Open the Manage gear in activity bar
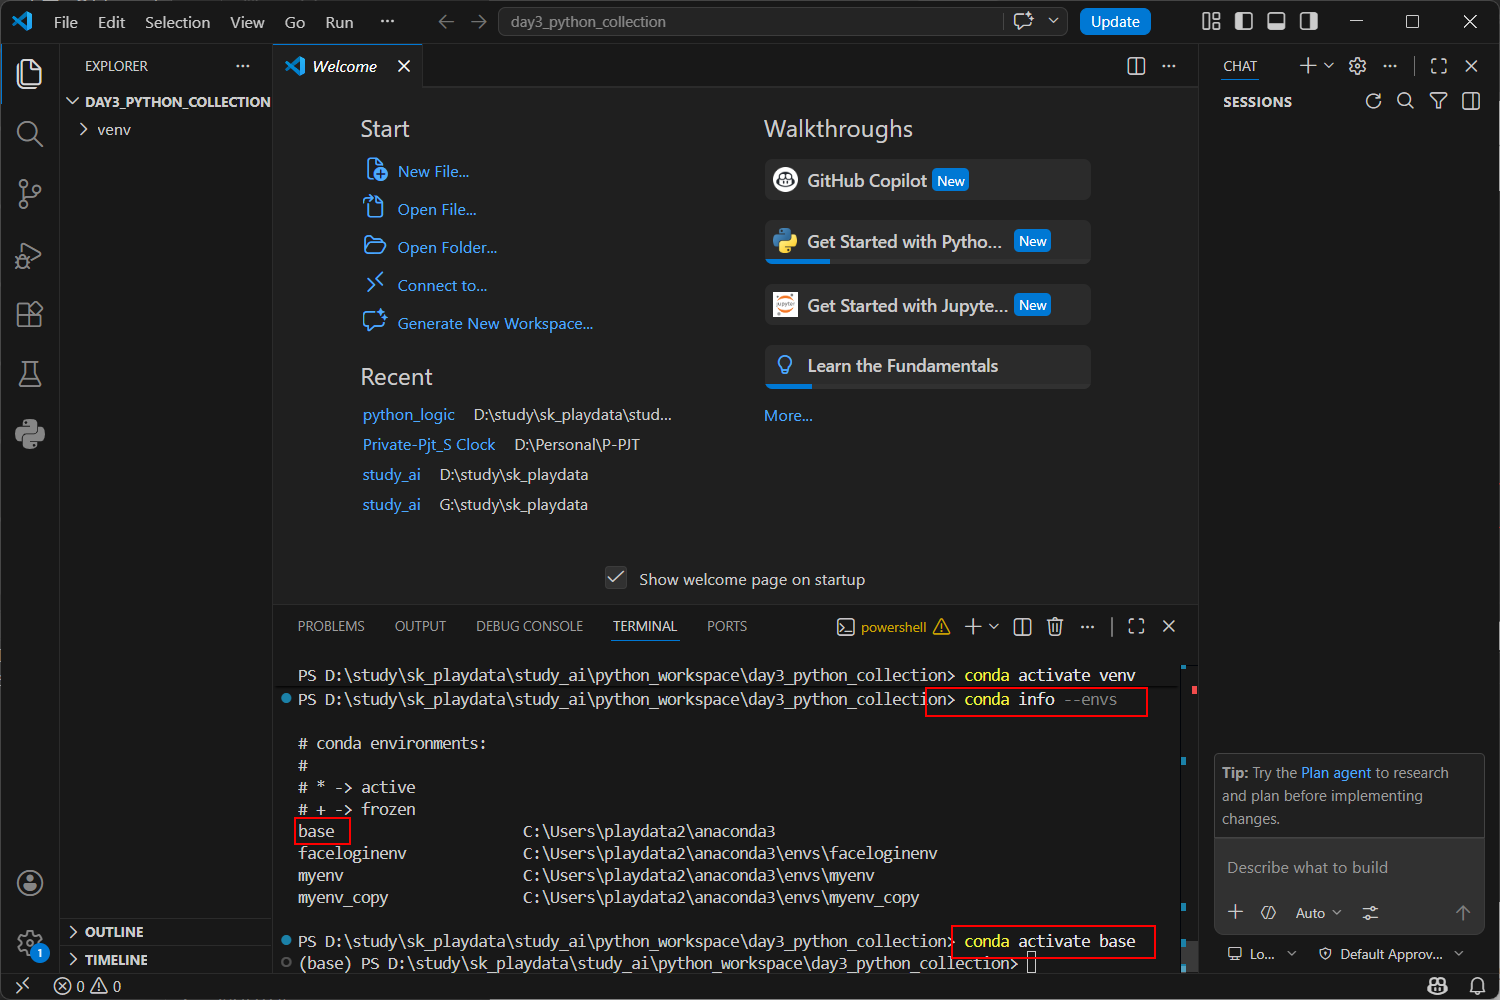The width and height of the screenshot is (1500, 1000). (x=30, y=943)
